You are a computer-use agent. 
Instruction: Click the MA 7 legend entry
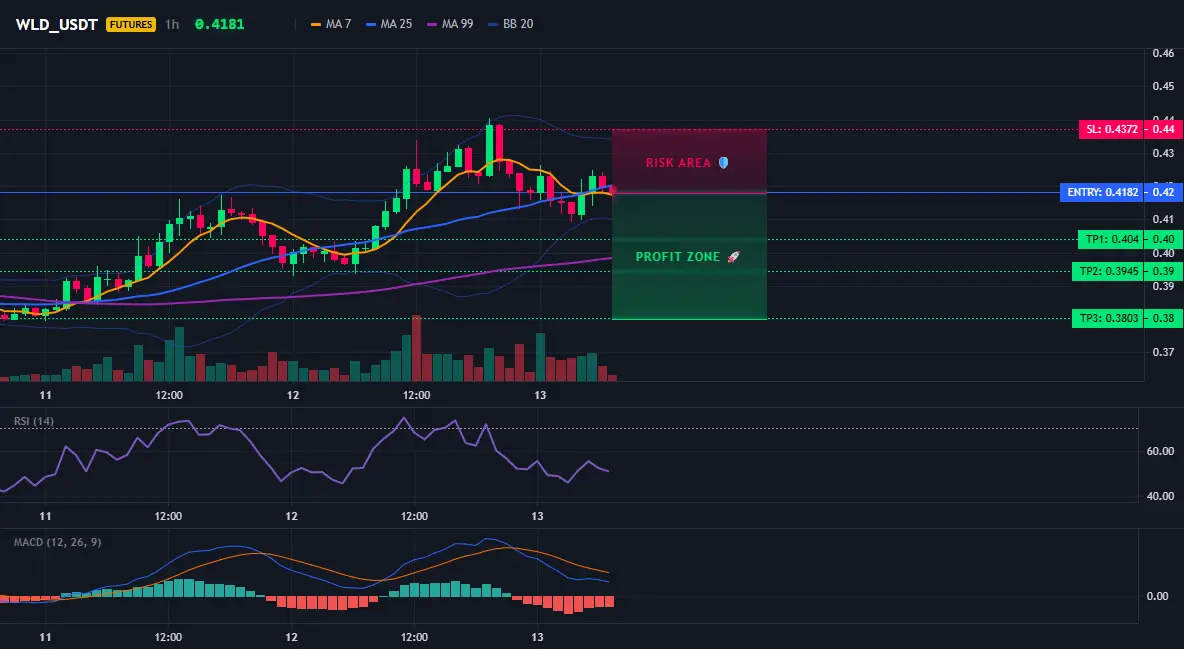331,24
